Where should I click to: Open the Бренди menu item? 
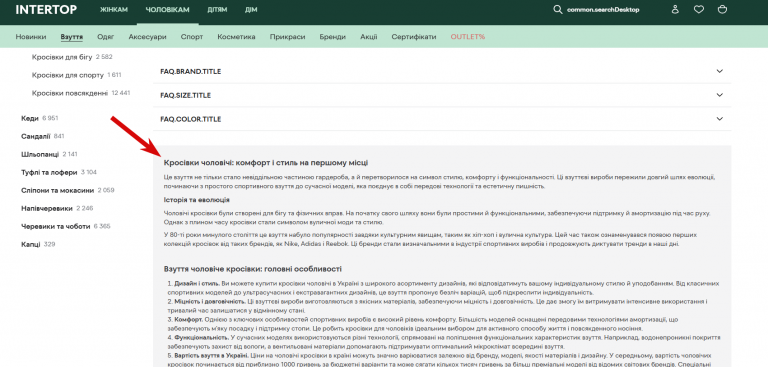pos(333,37)
